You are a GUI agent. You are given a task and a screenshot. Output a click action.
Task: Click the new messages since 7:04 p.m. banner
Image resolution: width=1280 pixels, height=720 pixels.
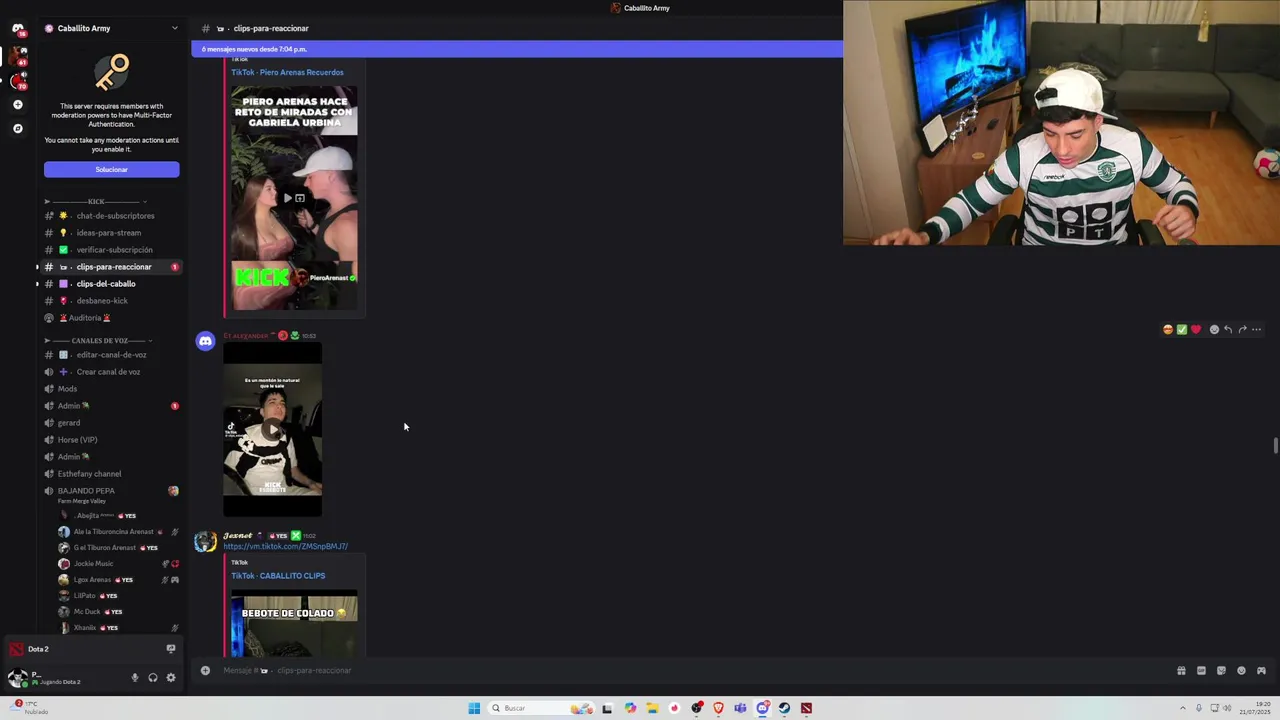[517, 49]
